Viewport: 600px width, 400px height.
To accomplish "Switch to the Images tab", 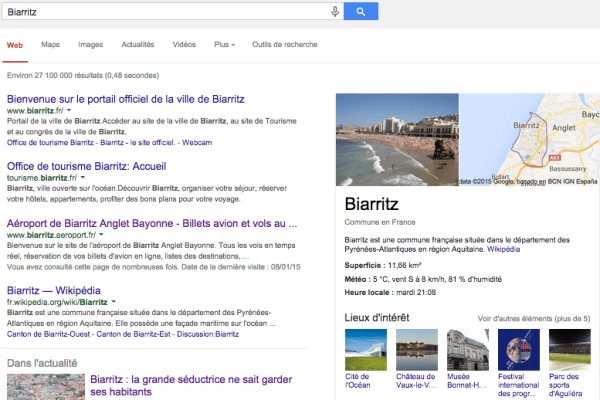I will coord(91,44).
